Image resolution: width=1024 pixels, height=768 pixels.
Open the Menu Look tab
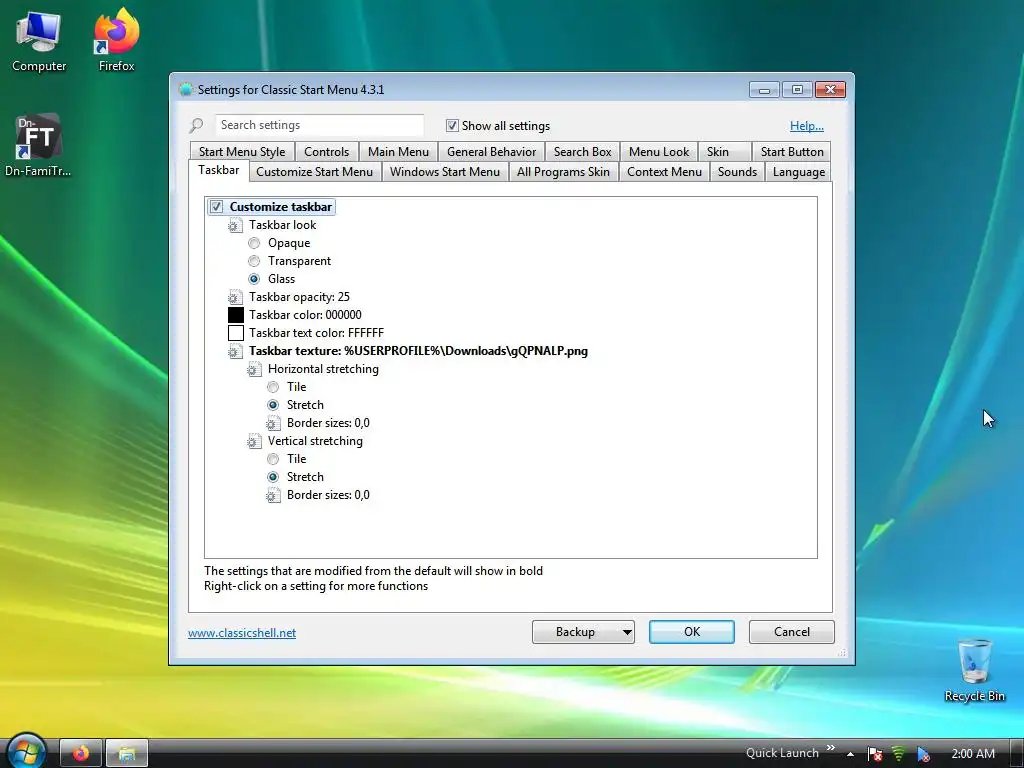pos(659,152)
